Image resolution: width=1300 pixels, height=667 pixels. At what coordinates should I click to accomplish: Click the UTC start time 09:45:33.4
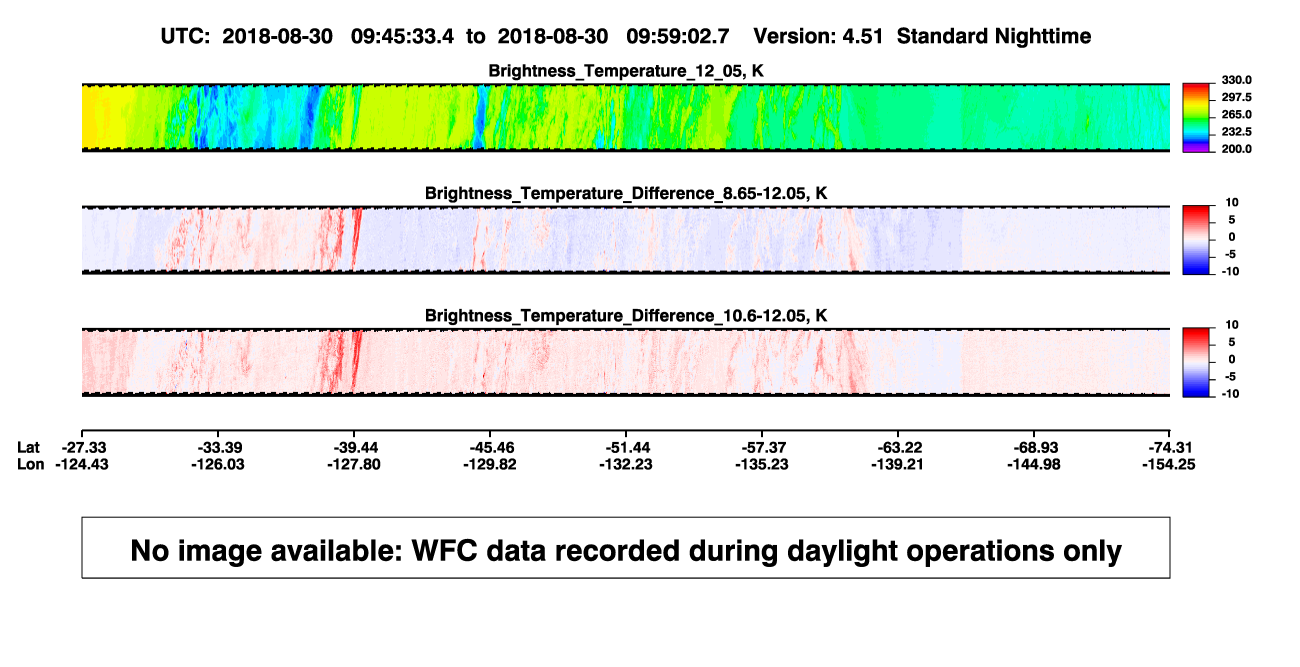coord(402,36)
